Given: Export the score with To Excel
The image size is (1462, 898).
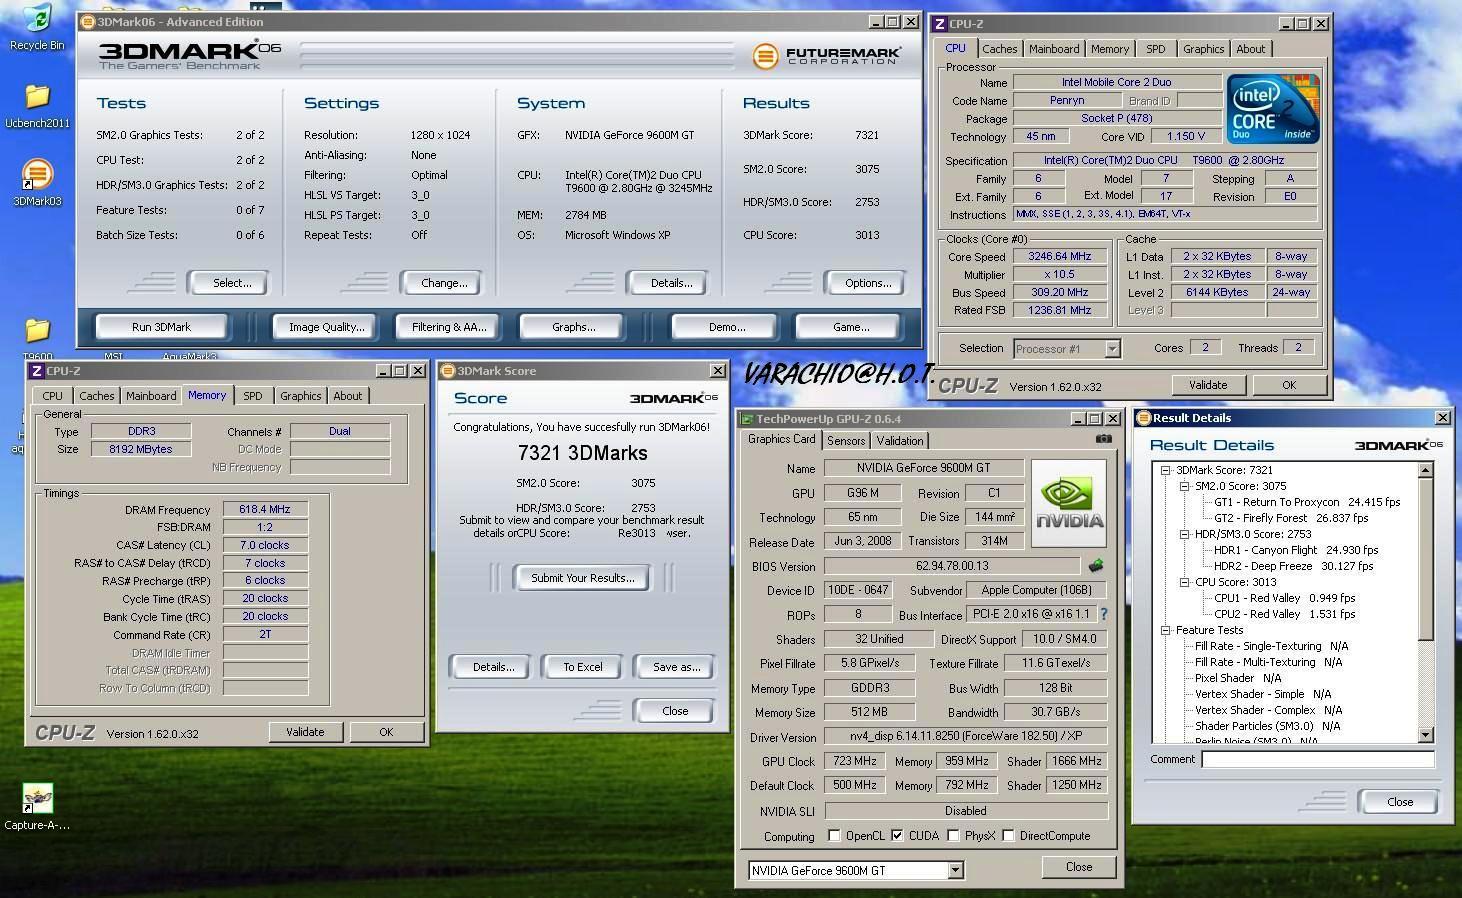Looking at the screenshot, I should (x=582, y=667).
